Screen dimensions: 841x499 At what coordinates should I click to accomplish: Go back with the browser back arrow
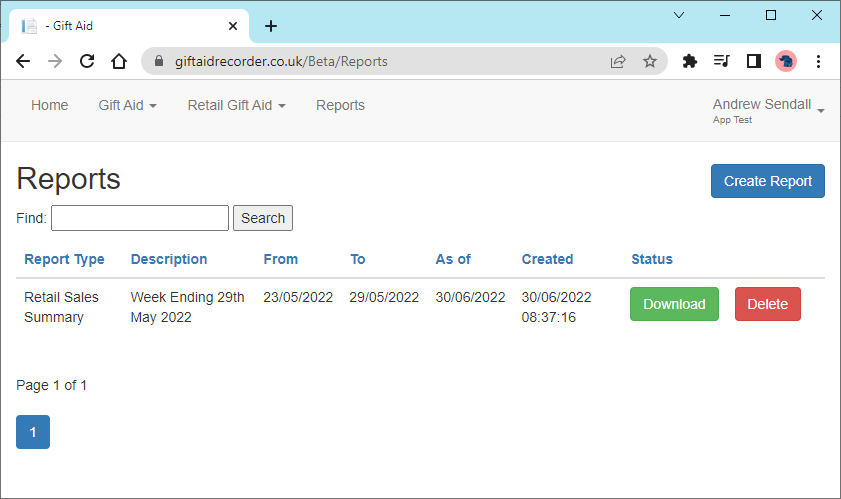pos(23,61)
